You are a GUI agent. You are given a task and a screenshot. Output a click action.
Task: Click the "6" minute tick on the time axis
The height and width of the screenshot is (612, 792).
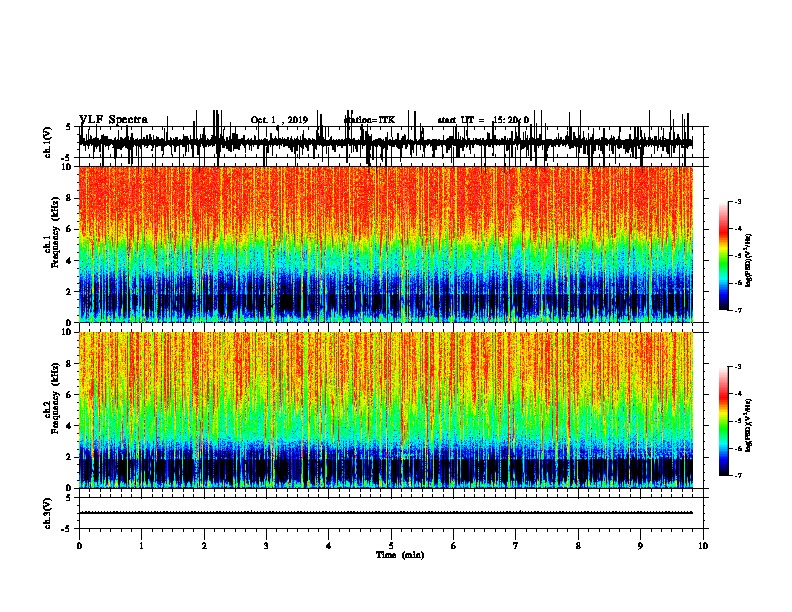pyautogui.click(x=454, y=546)
